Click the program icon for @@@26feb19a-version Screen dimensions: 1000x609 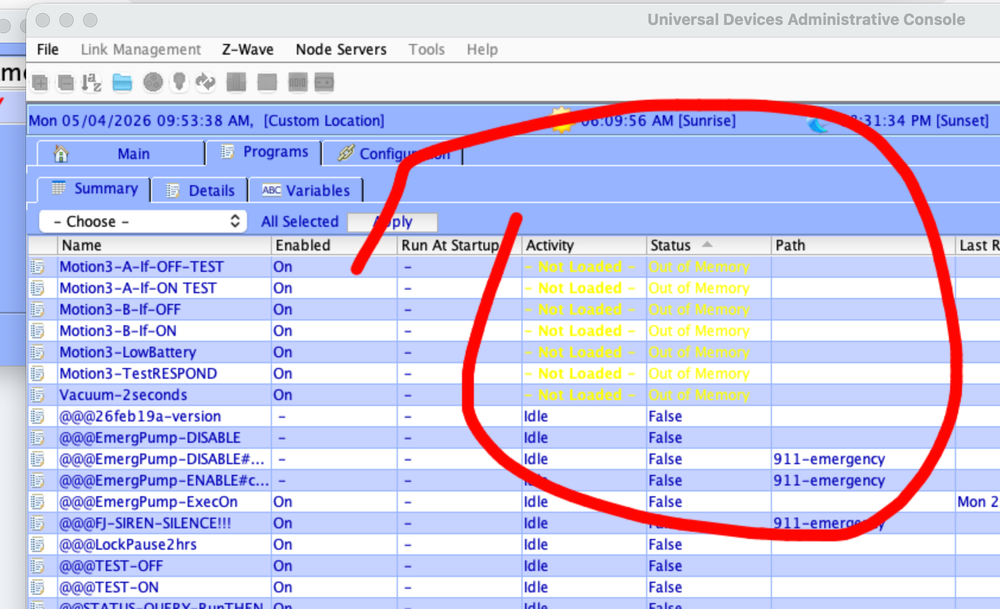point(38,416)
